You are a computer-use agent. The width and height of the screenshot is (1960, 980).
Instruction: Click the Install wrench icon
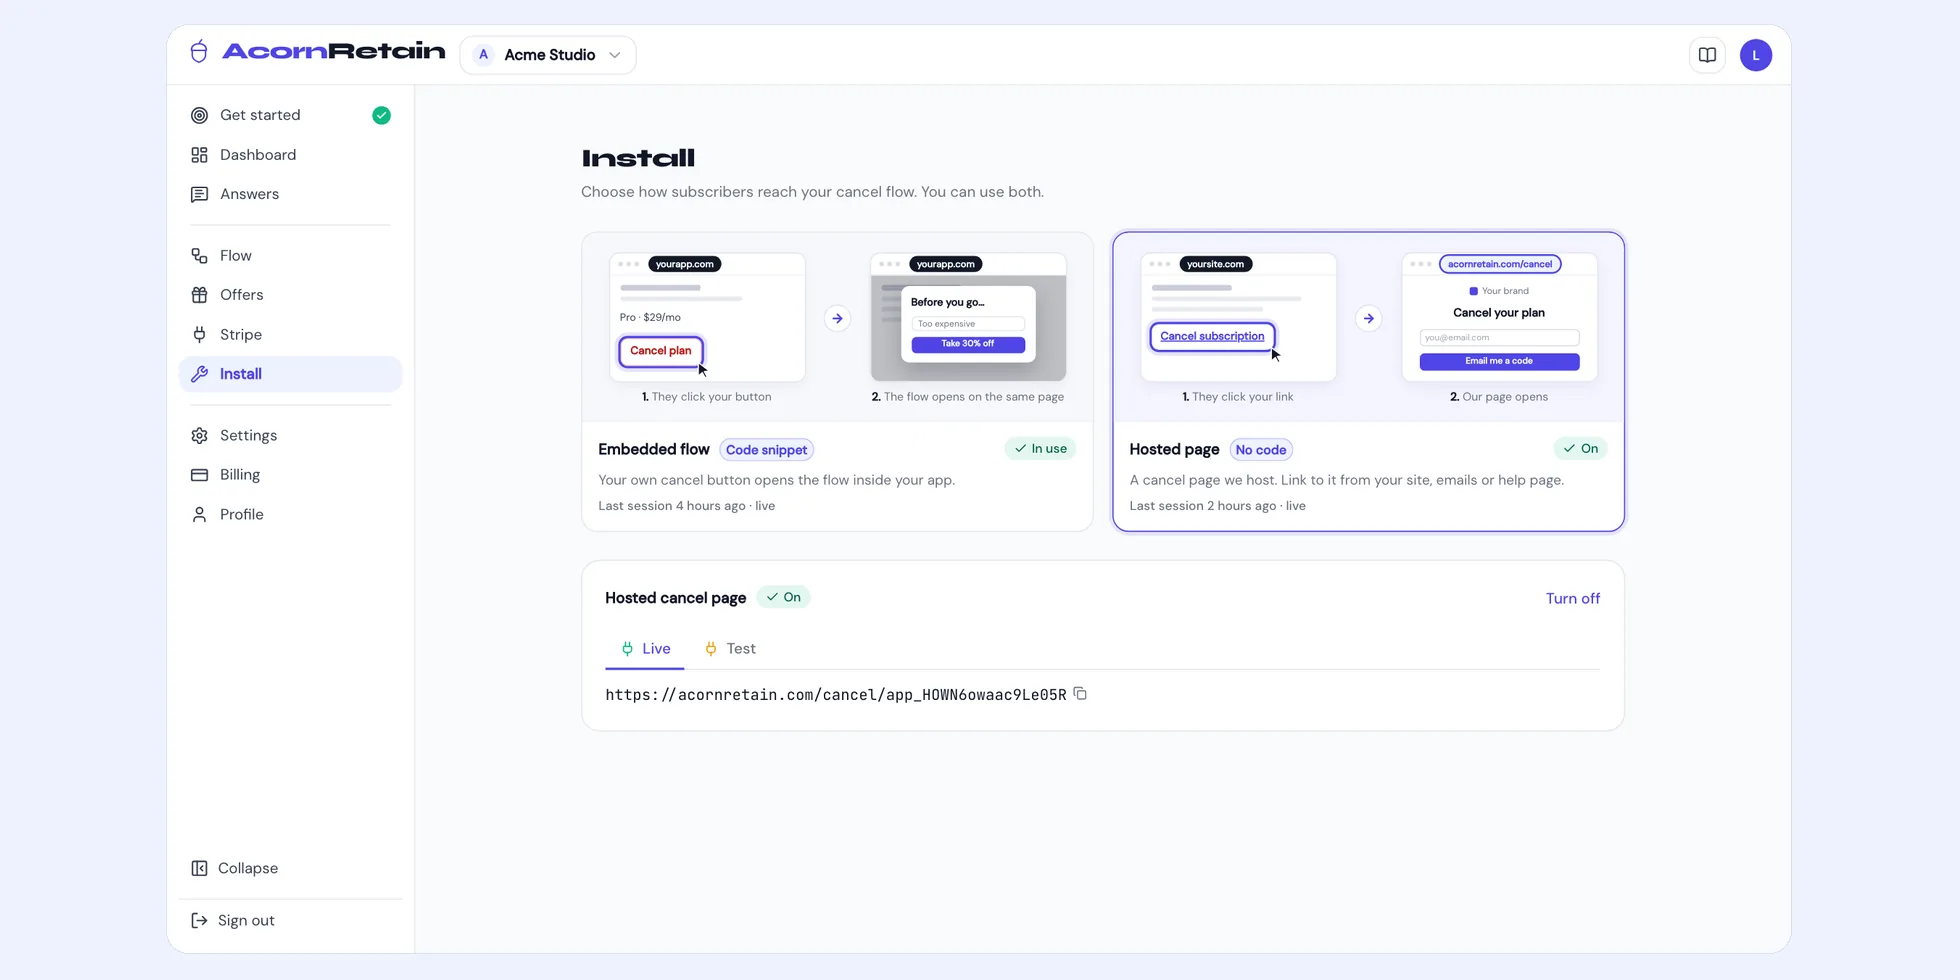(x=199, y=374)
